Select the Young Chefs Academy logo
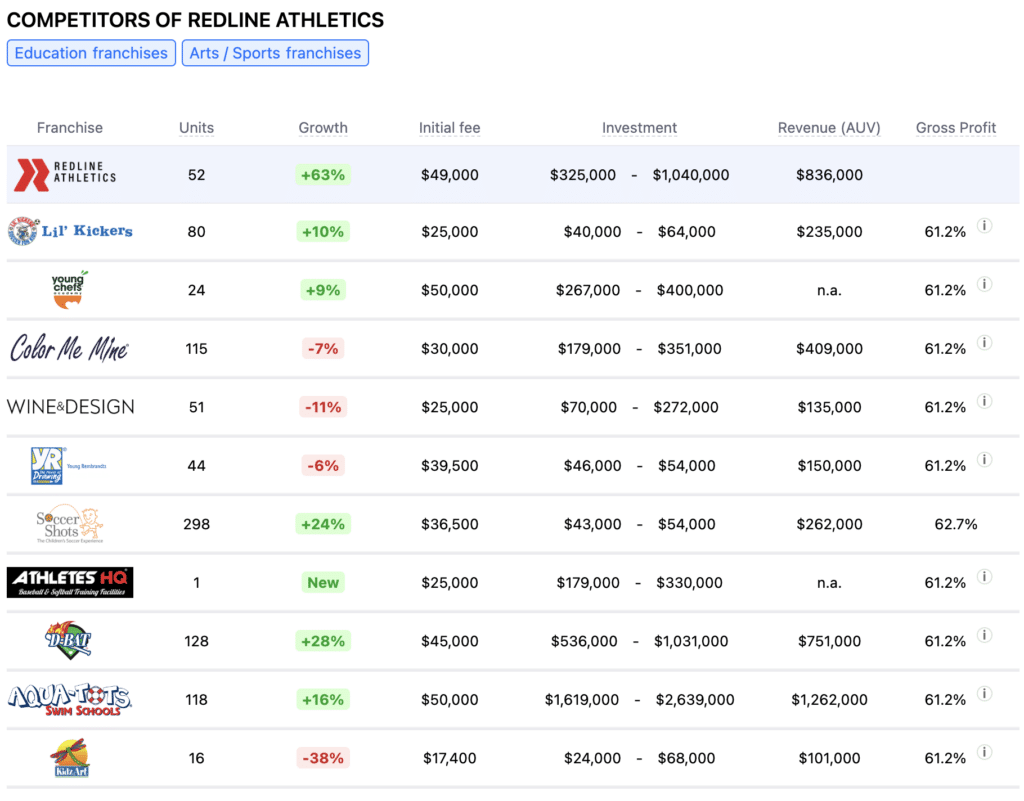 (x=69, y=289)
